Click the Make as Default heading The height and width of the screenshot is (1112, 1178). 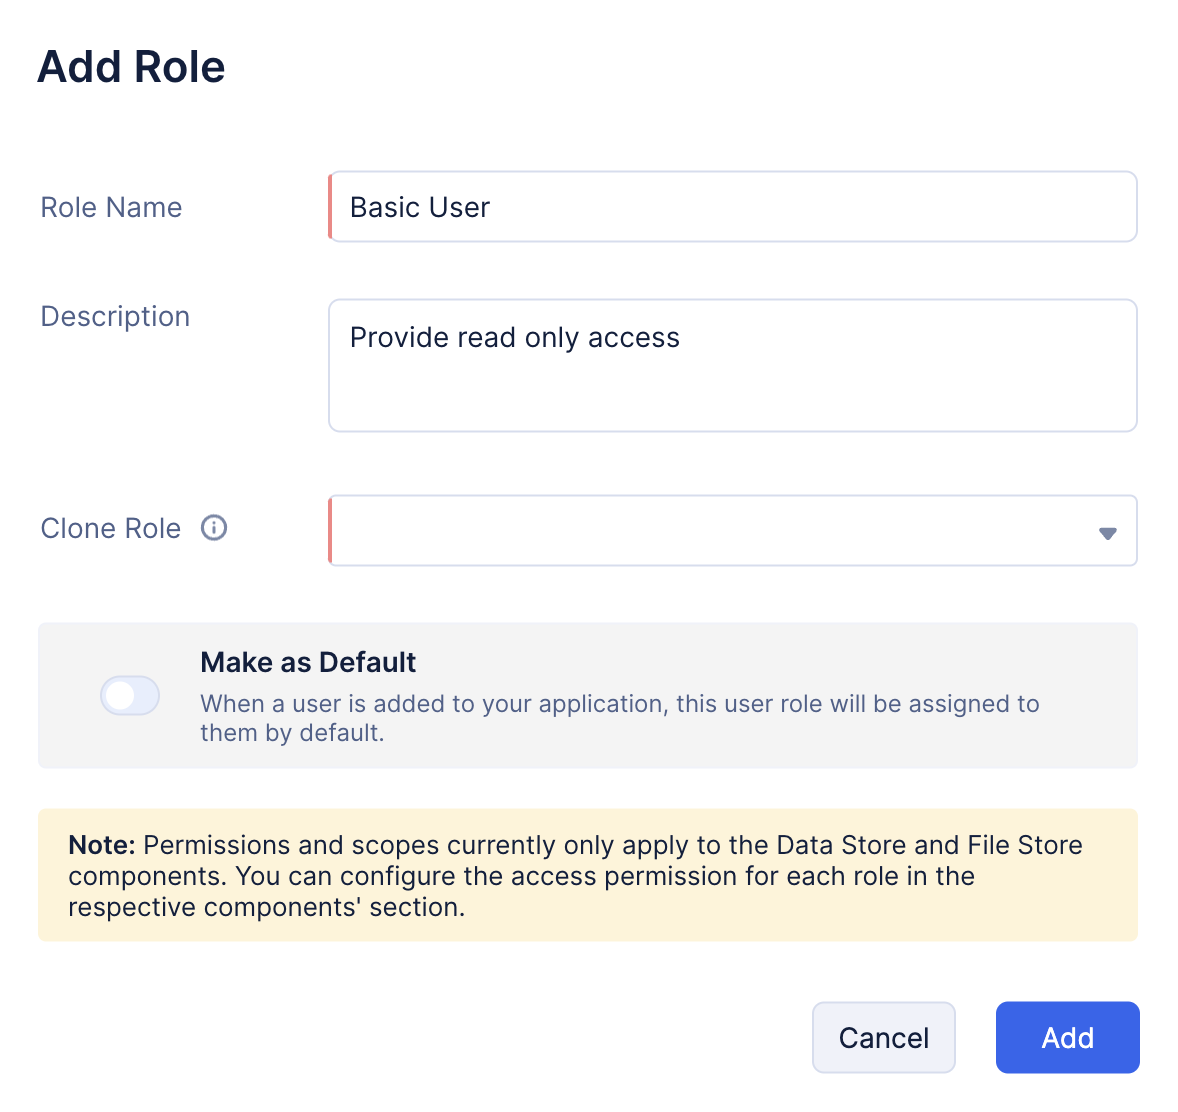pyautogui.click(x=308, y=662)
